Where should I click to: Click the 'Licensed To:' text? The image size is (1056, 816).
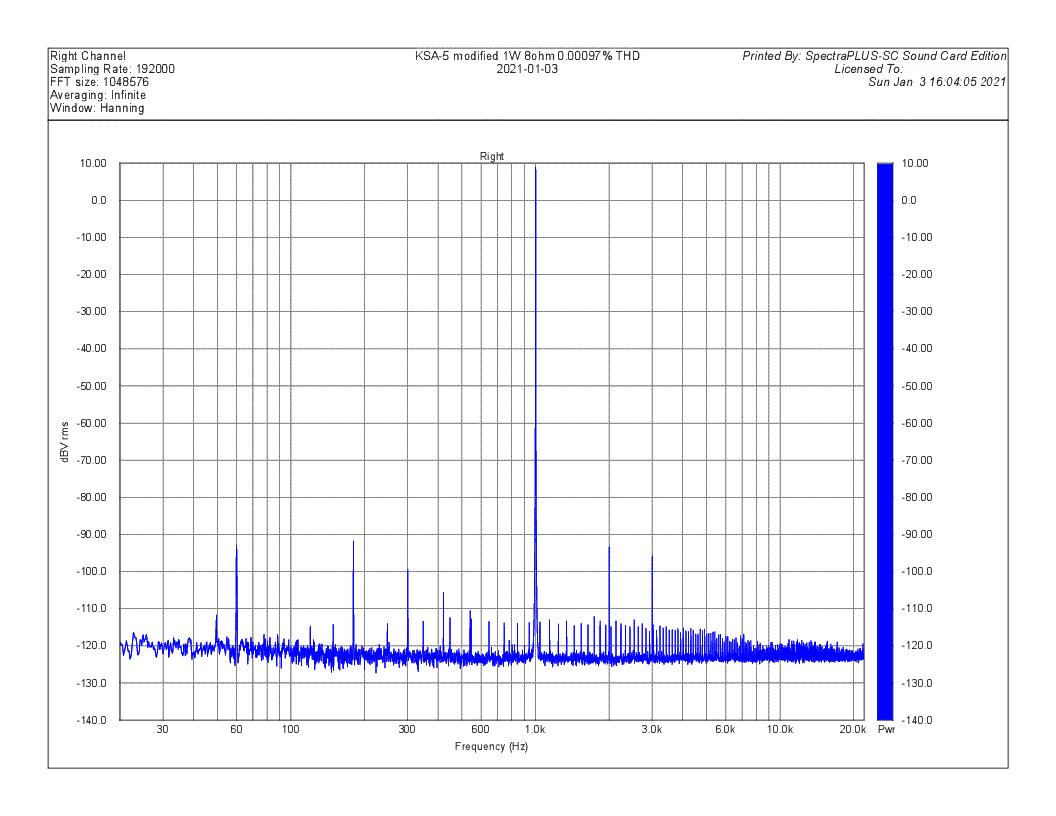click(x=869, y=69)
